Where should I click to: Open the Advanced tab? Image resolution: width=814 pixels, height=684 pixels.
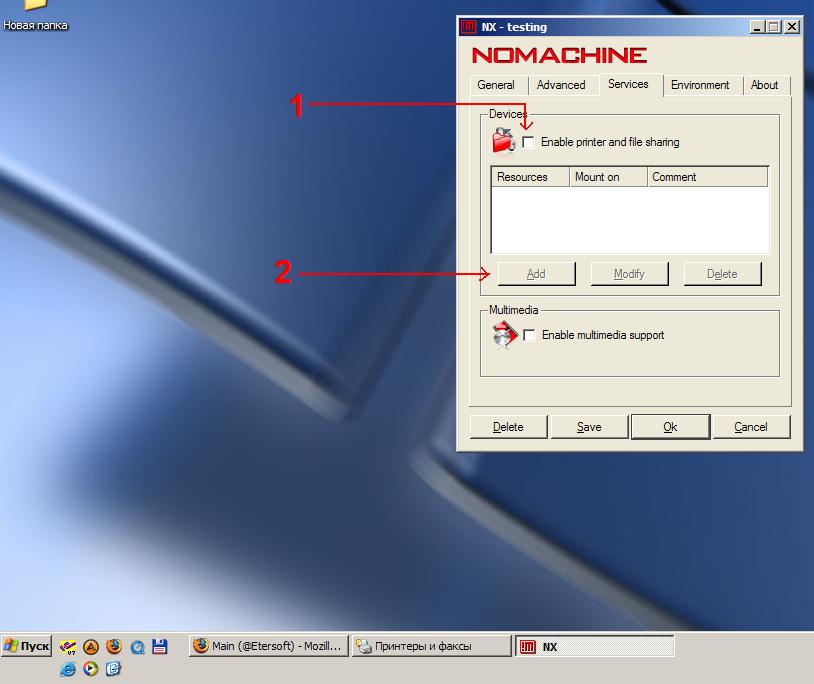(x=561, y=85)
